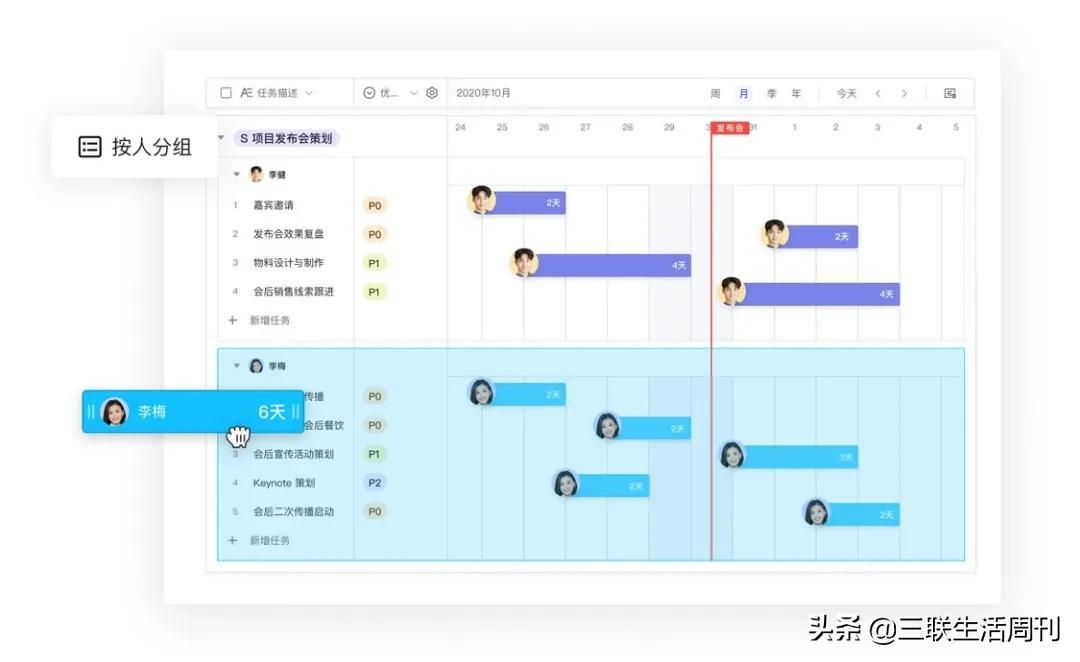Click the 按人分组 group-by-person icon

point(90,146)
